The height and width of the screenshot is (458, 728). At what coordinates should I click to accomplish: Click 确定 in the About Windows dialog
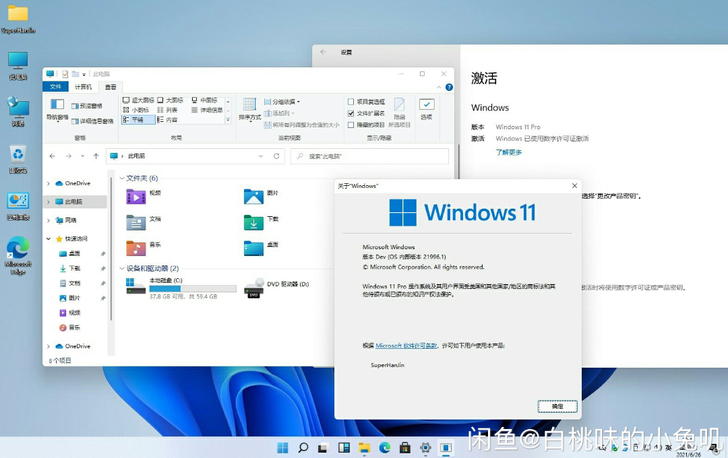click(x=558, y=406)
